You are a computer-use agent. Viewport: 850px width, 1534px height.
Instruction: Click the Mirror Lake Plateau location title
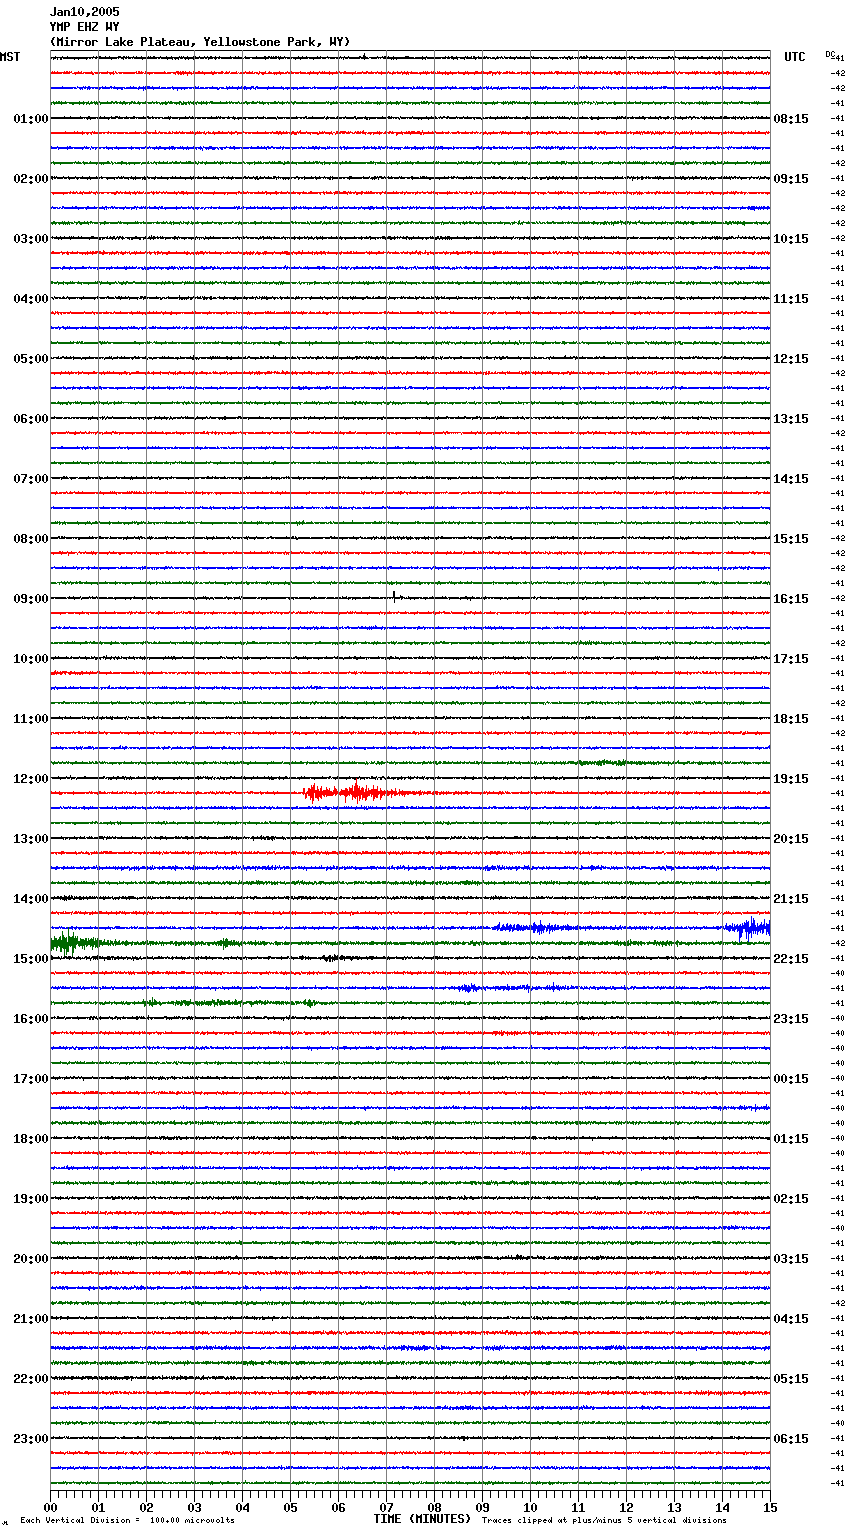[x=200, y=42]
